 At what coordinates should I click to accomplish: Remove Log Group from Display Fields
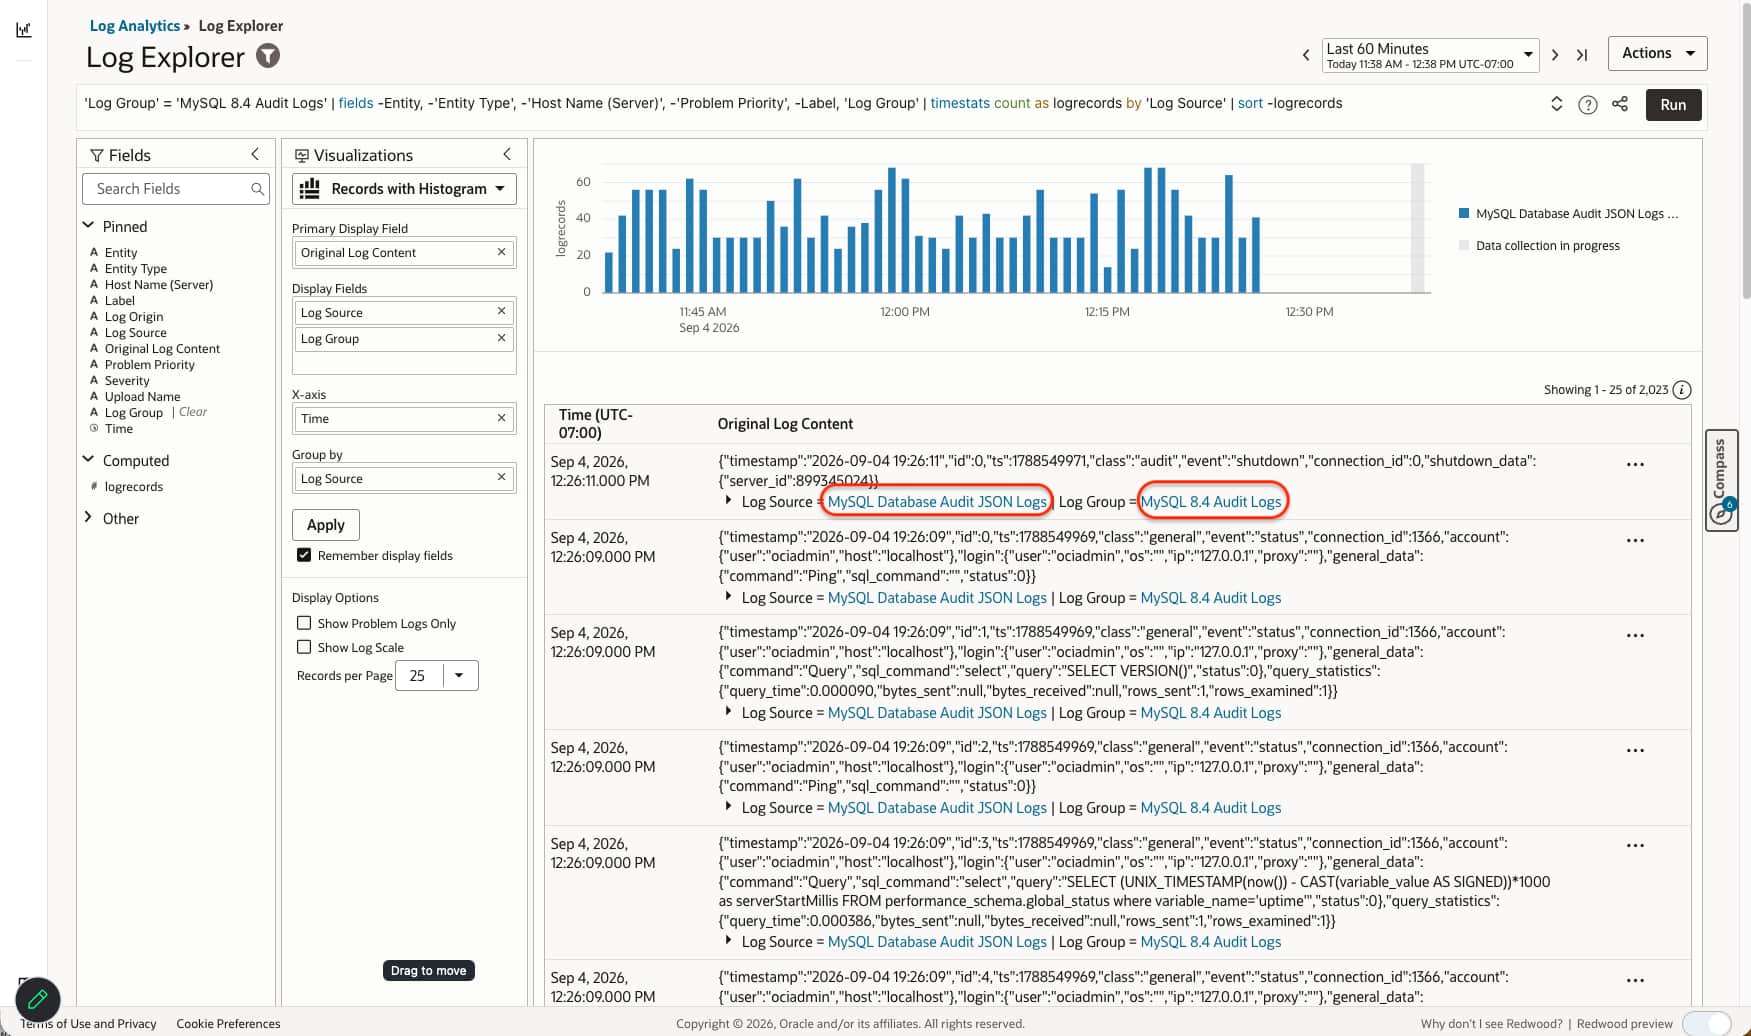click(502, 338)
